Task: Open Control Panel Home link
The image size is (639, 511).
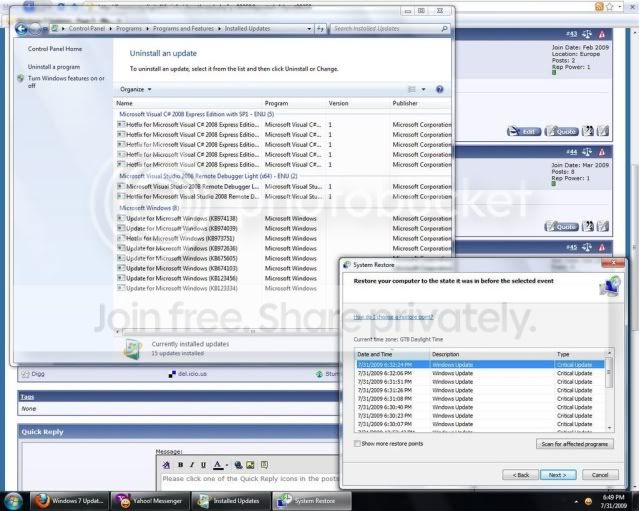Action: click(x=55, y=49)
